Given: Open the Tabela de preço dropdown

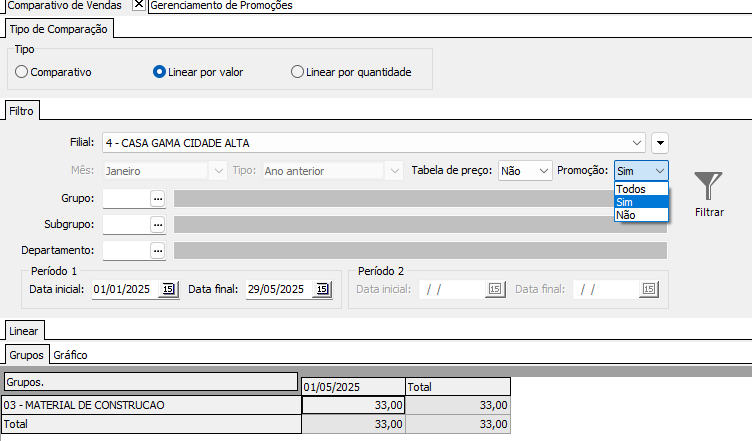Looking at the screenshot, I should pos(543,171).
